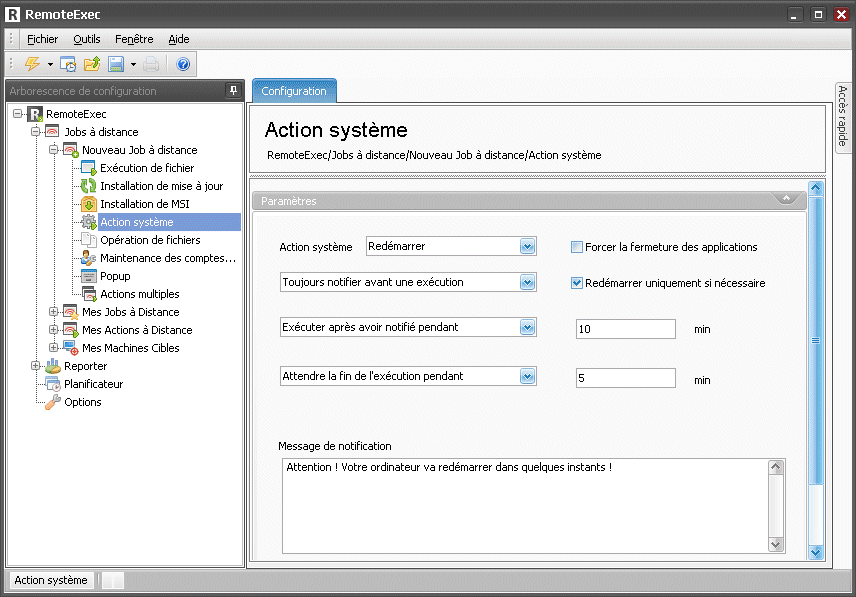
Task: Open the Aide menu
Action: pos(179,39)
